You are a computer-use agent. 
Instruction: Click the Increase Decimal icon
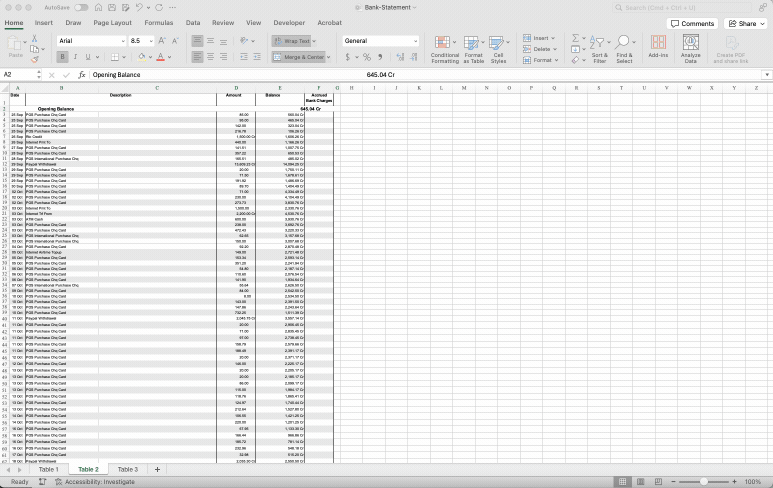[400, 57]
